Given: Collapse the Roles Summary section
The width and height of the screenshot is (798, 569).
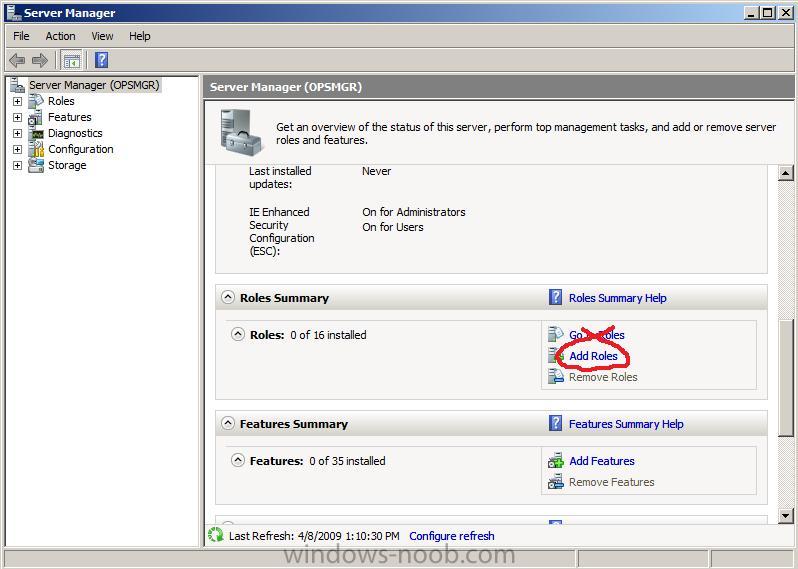Looking at the screenshot, I should pos(228,297).
